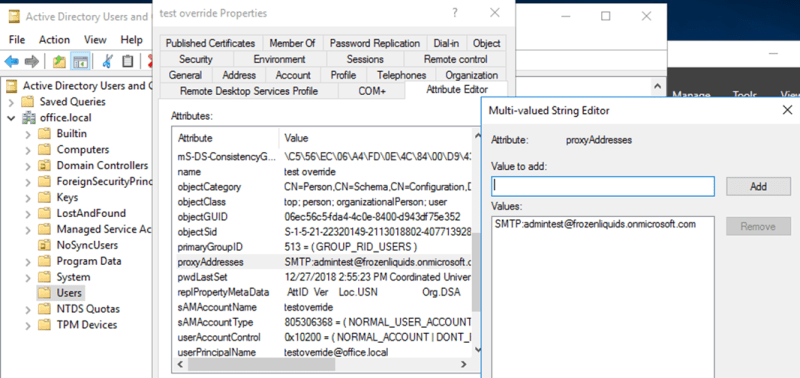Switch to the Member Of tab

click(292, 43)
